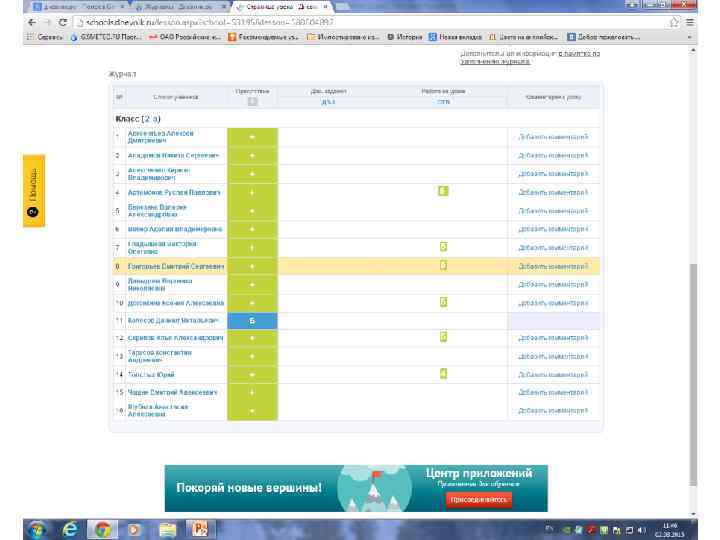
Task: Click the volume icon in system tray
Action: click(641, 530)
